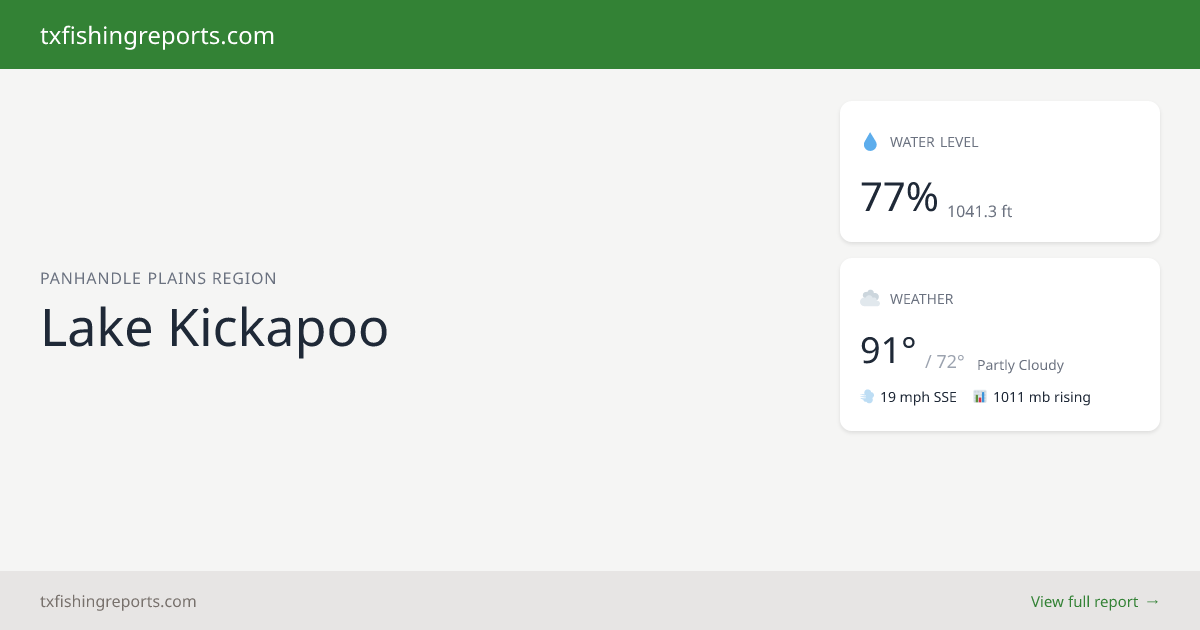Click the footer txfishingreports.com text
This screenshot has height=630, width=1200.
pyautogui.click(x=118, y=601)
